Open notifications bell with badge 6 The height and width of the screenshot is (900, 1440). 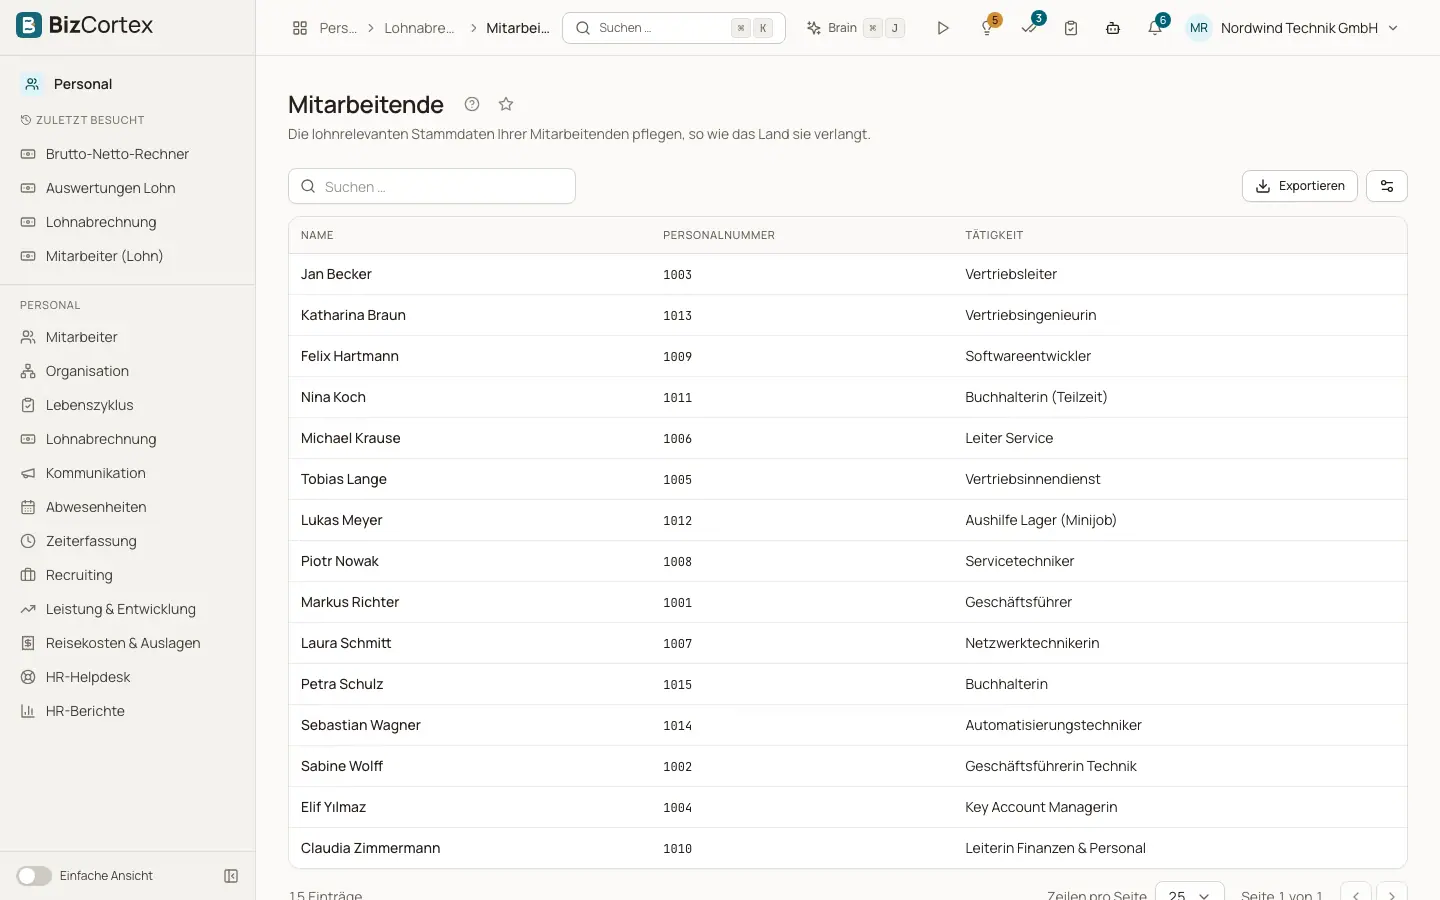(1156, 27)
